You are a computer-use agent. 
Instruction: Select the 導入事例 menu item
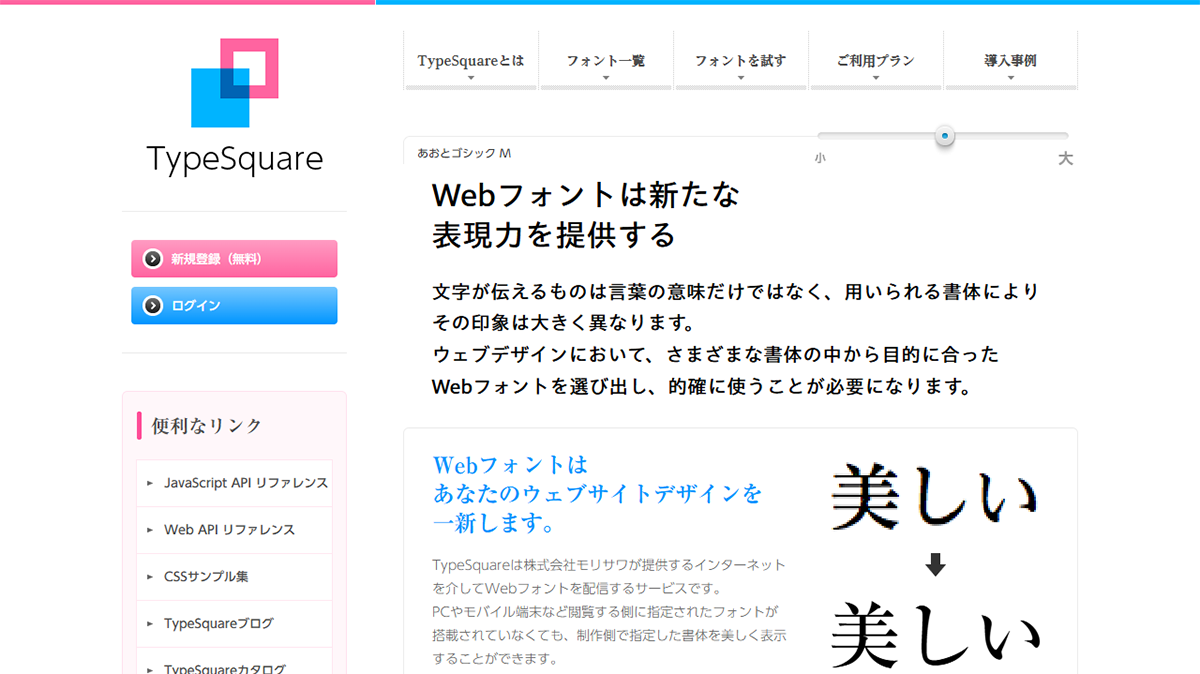(x=1010, y=60)
